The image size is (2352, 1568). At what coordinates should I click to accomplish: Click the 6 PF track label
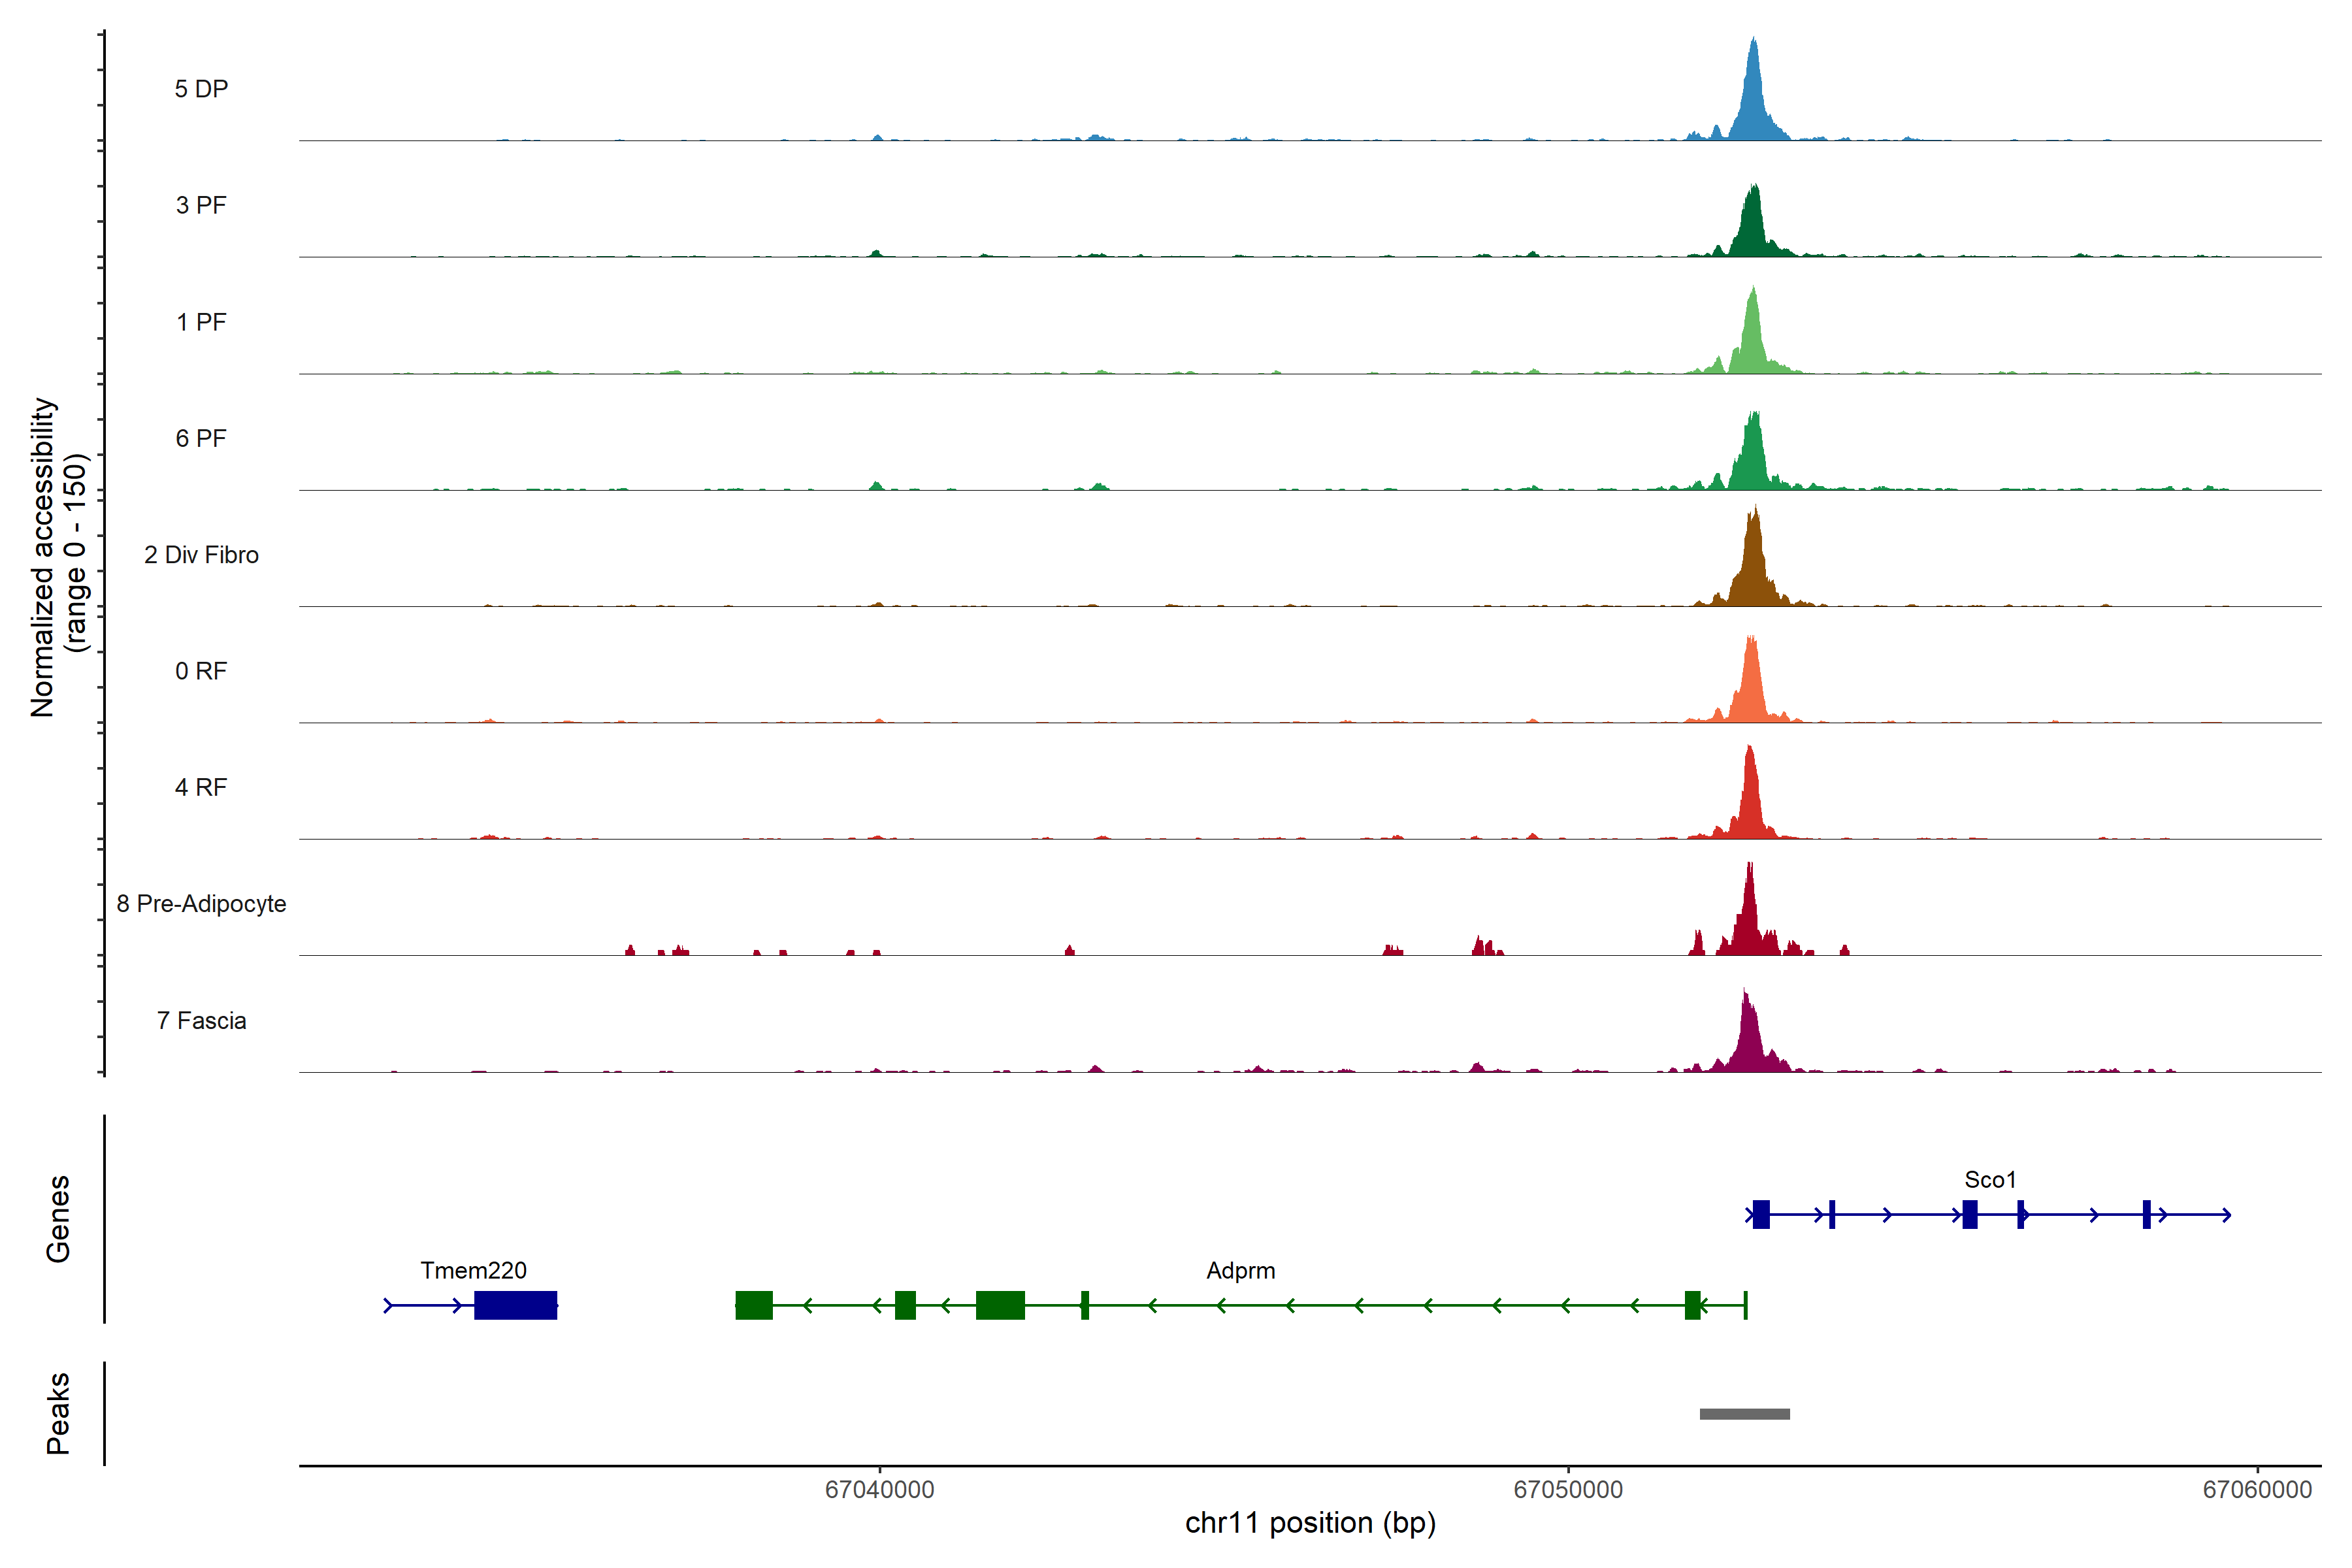click(x=201, y=438)
